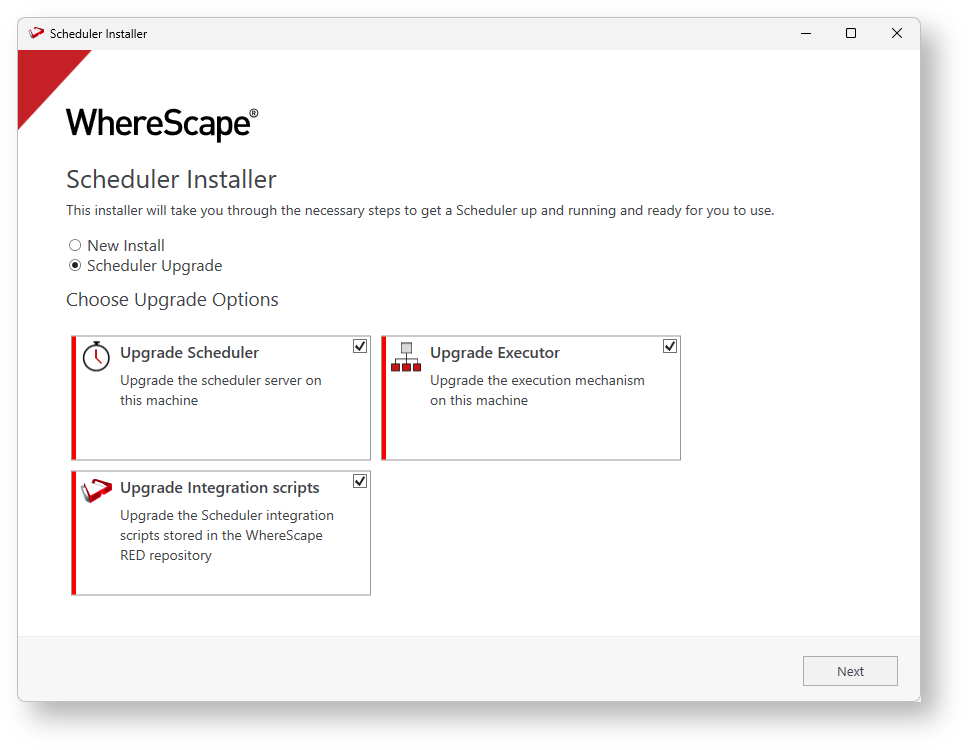
Task: Click the red glasses Integration scripts icon
Action: [96, 490]
